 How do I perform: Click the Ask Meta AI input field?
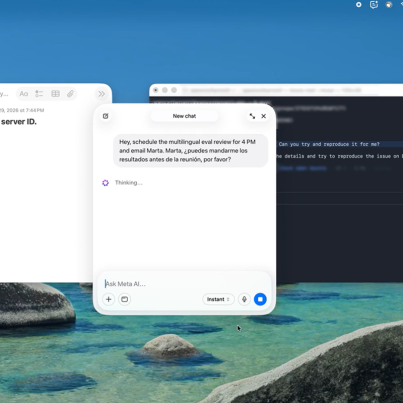pyautogui.click(x=185, y=284)
